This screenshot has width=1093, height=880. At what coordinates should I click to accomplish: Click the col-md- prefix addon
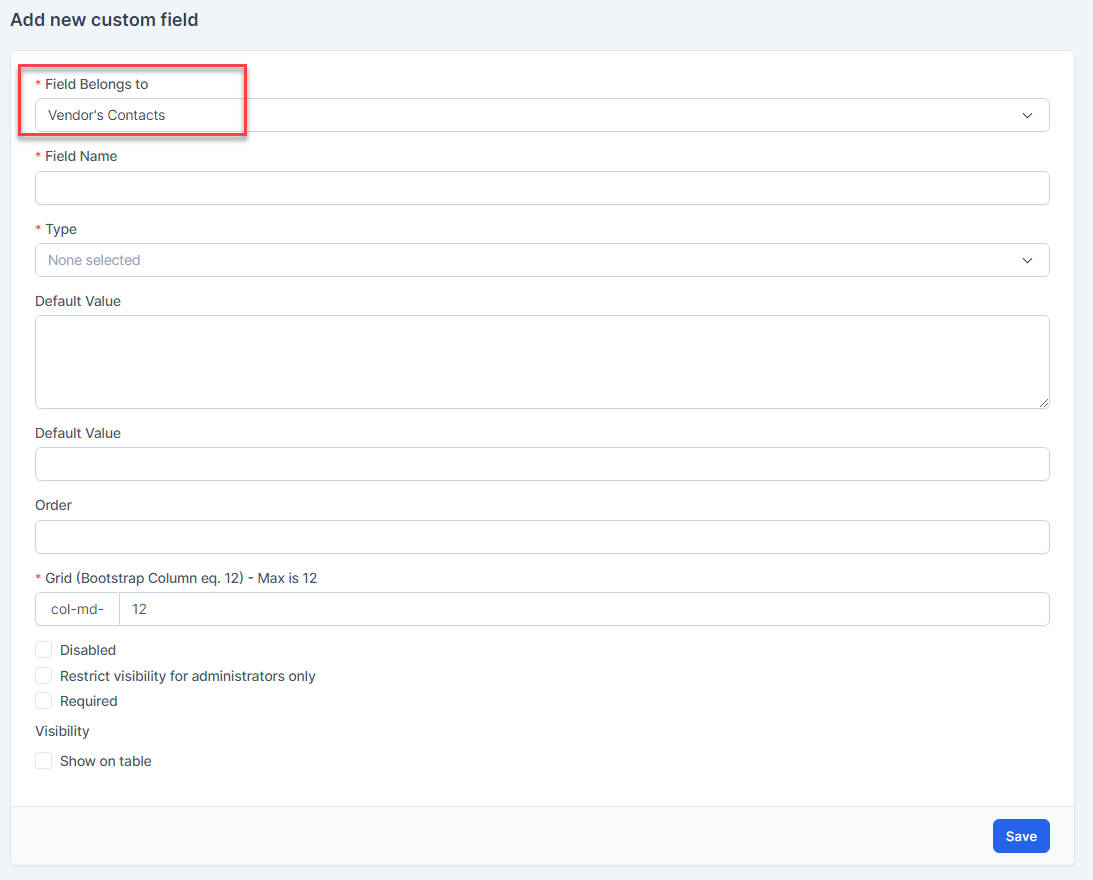tap(77, 609)
